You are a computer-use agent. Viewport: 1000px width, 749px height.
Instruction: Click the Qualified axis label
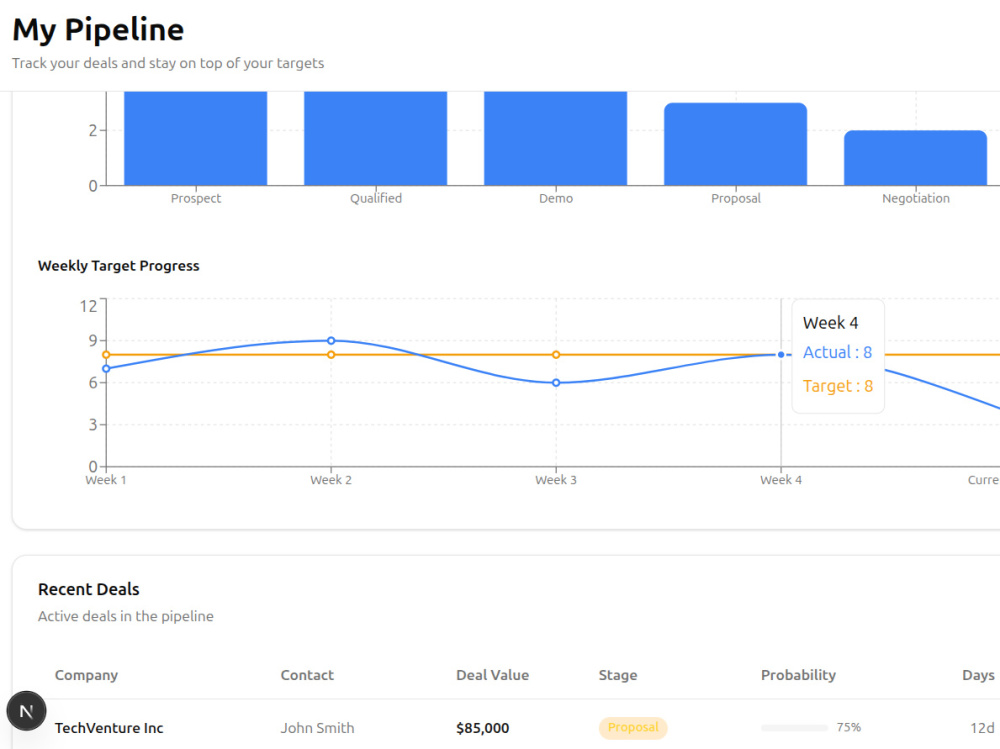coord(376,198)
